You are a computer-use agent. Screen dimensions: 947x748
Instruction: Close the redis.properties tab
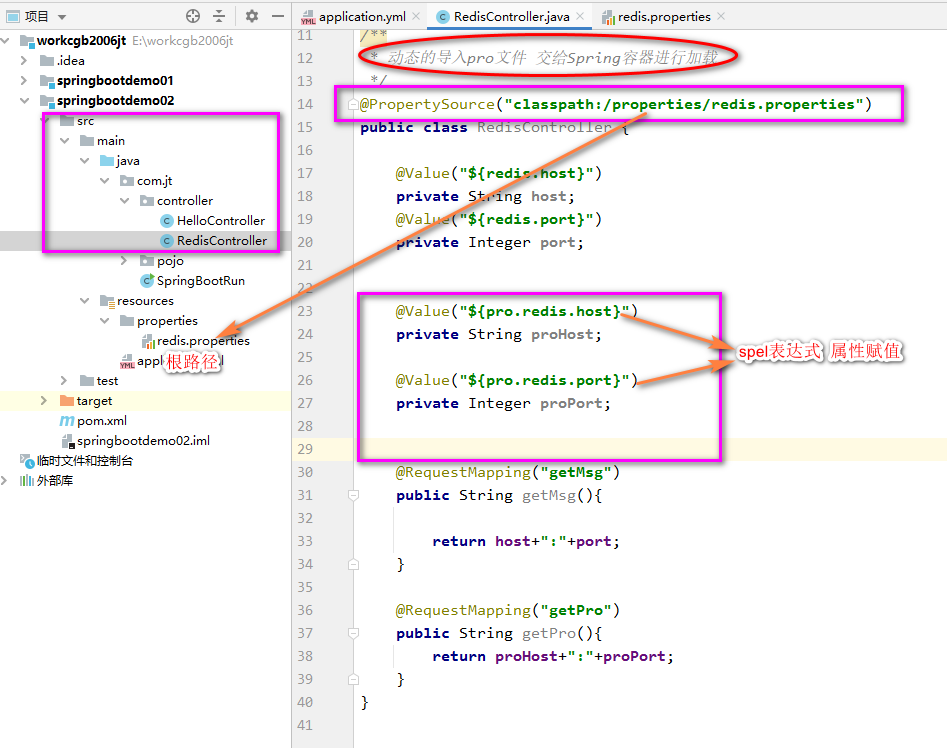721,16
